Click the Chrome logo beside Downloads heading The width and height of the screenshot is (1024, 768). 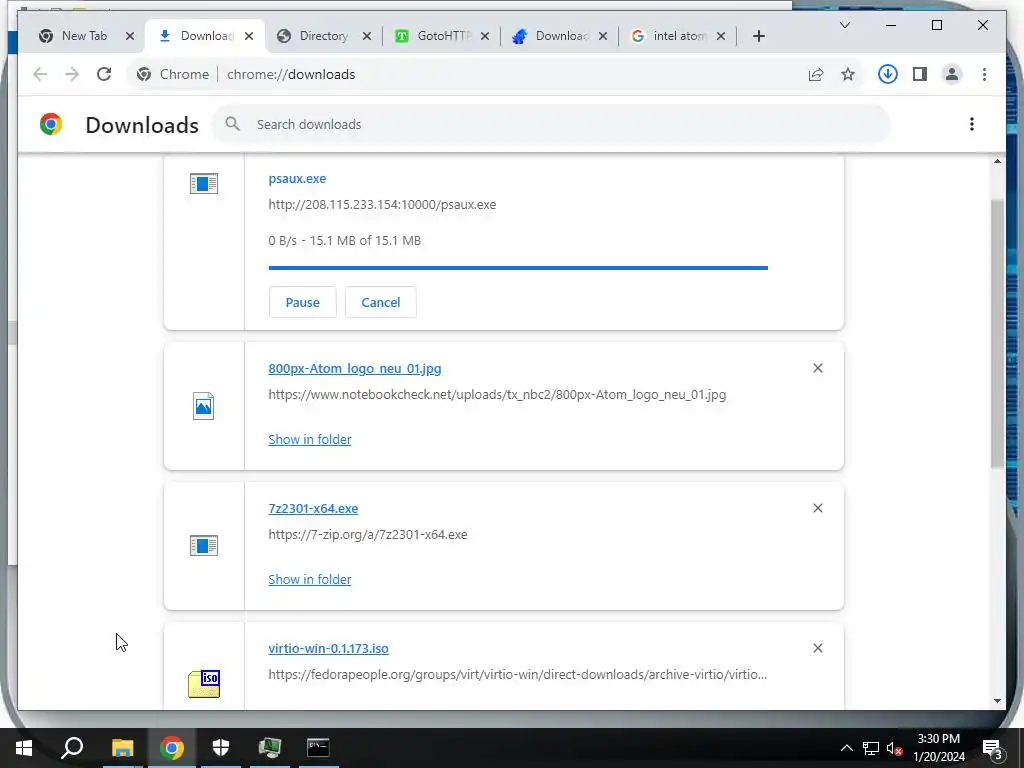click(51, 124)
